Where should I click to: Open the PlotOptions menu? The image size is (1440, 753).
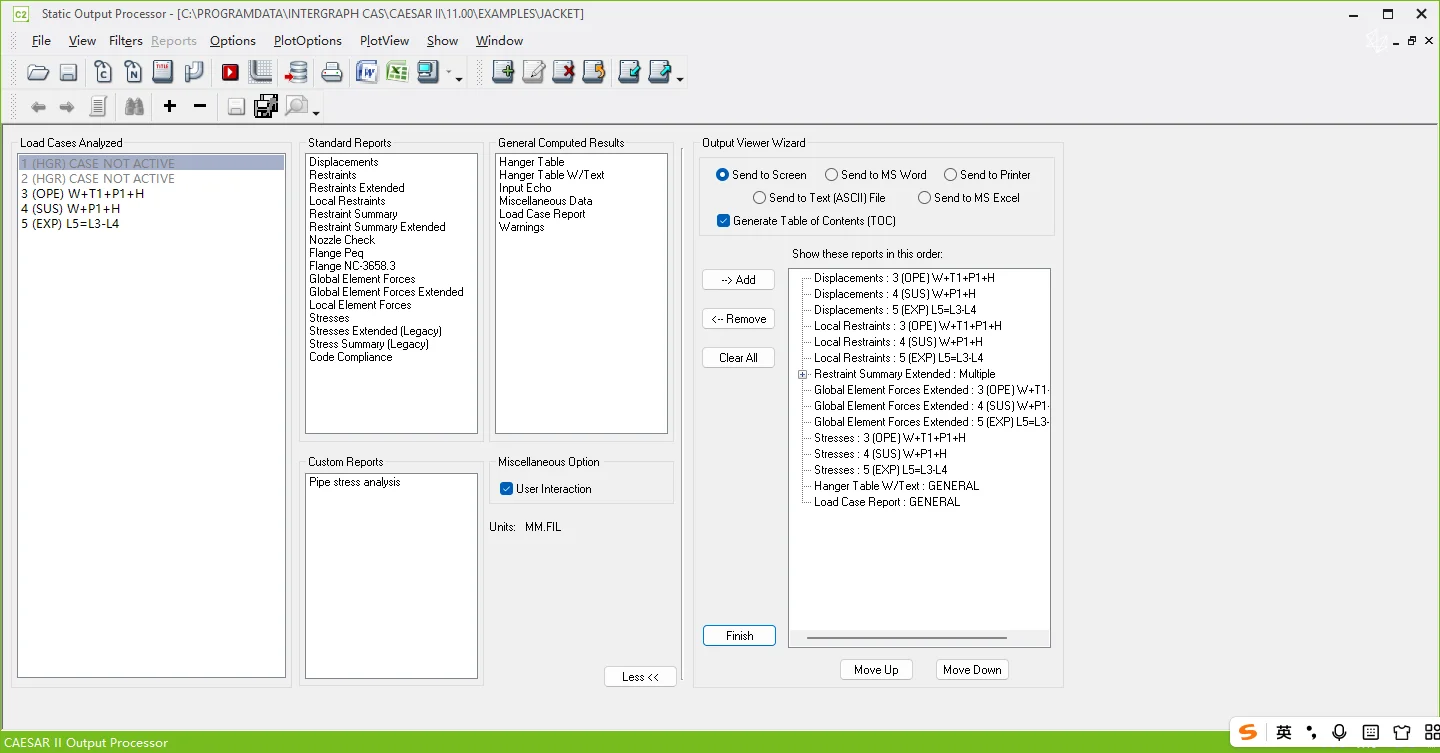pos(308,41)
